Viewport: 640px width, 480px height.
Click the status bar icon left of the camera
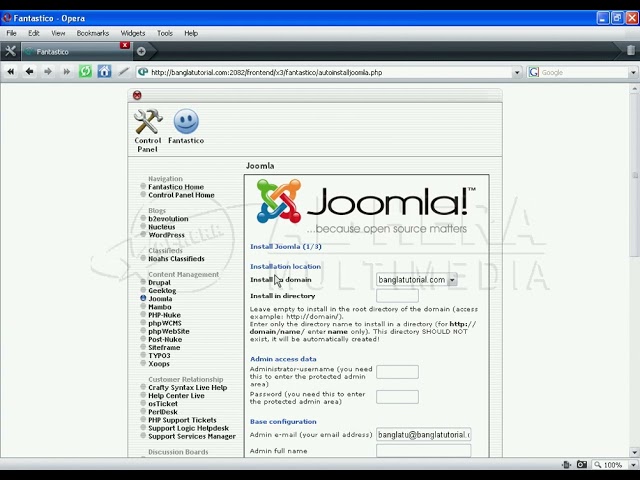(566, 464)
